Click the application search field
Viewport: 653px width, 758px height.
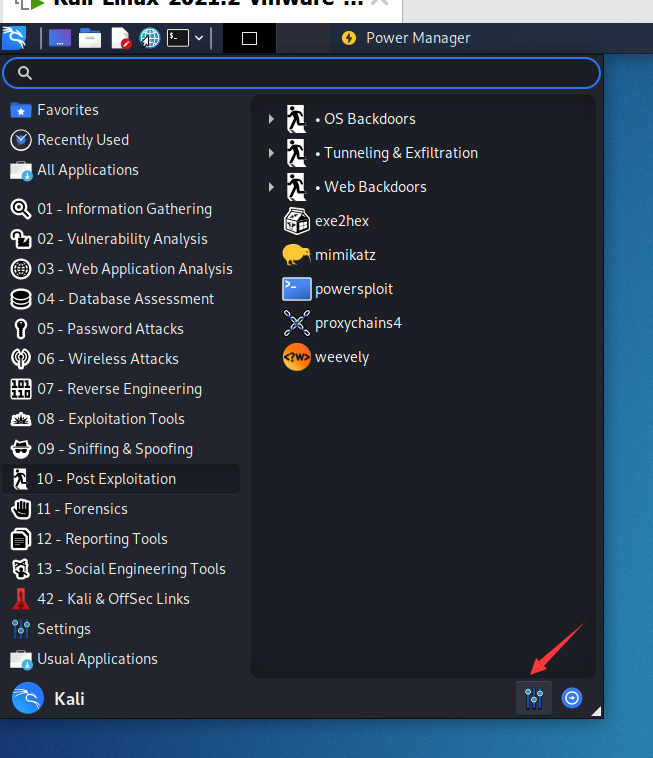point(302,73)
